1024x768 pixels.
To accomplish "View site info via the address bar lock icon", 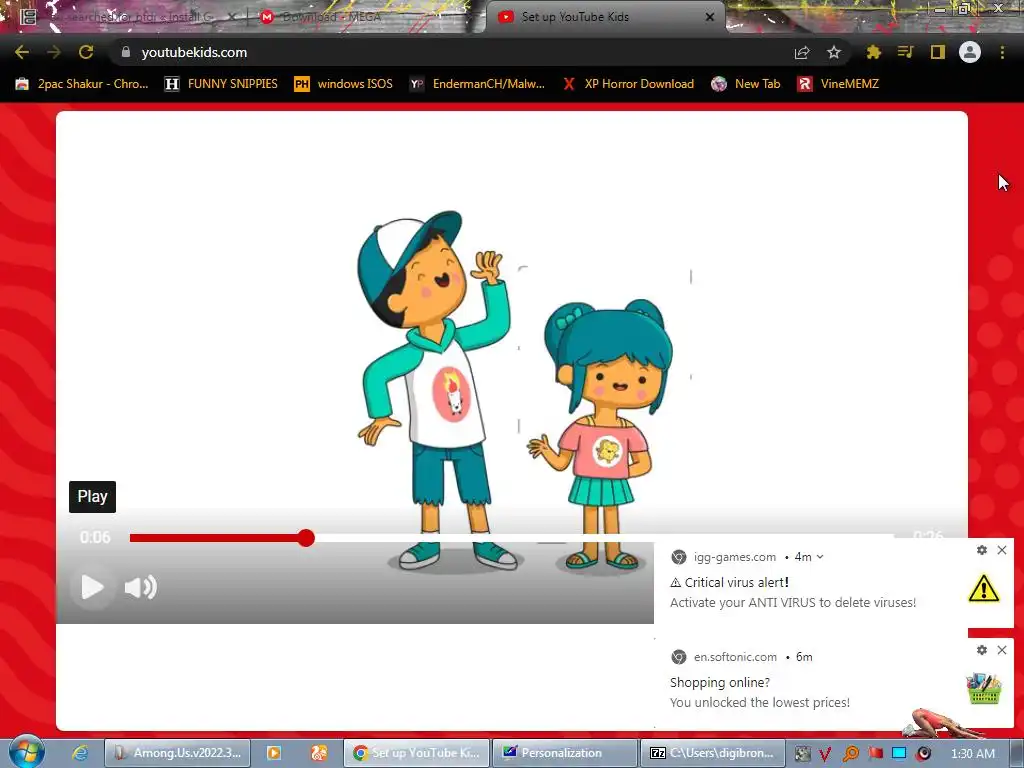I will (126, 52).
